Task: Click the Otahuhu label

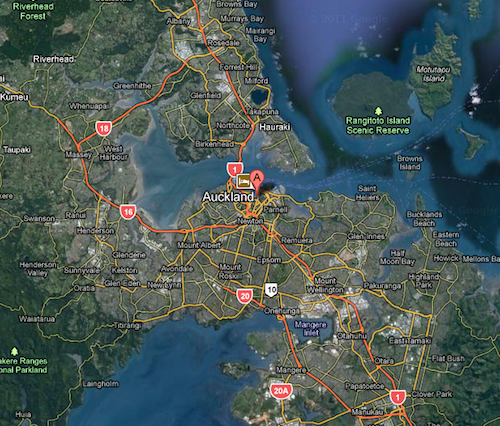Action: coord(352,336)
